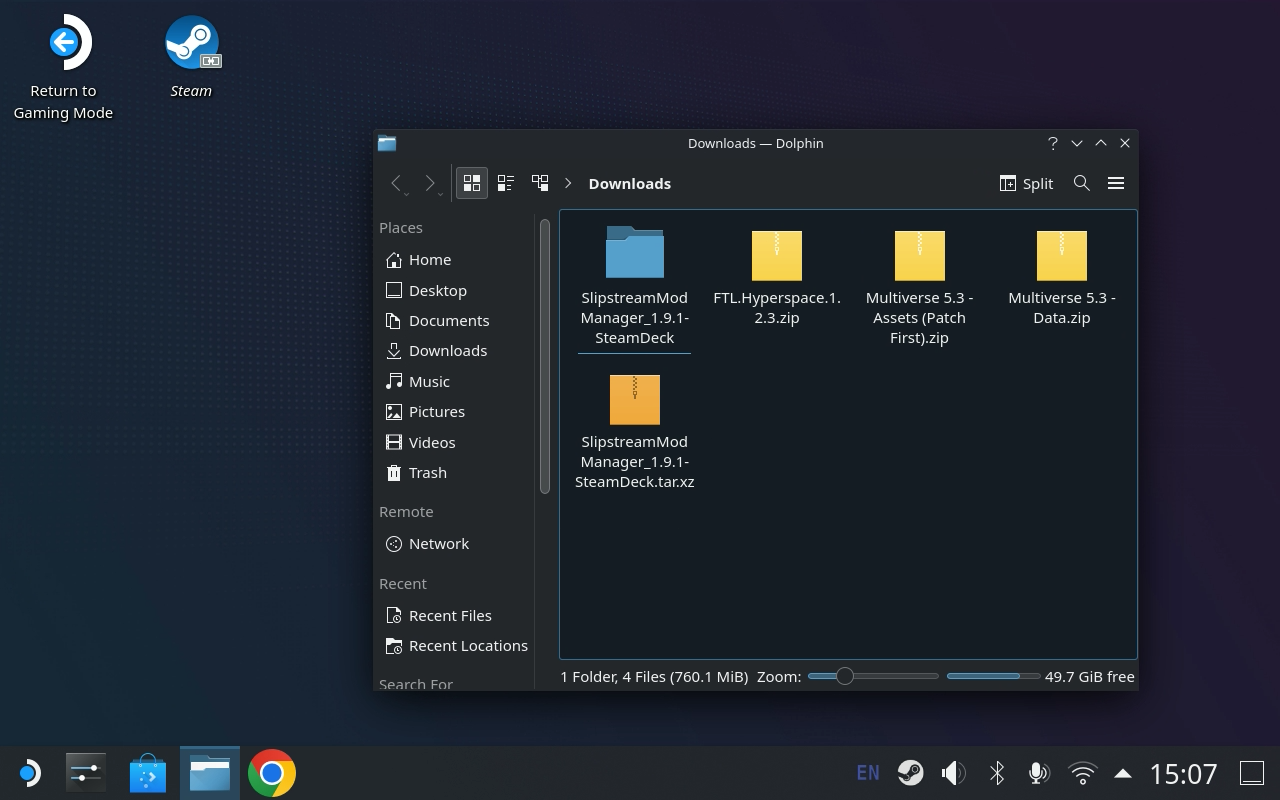Open Discover store from taskbar
This screenshot has width=1280, height=800.
[x=148, y=773]
